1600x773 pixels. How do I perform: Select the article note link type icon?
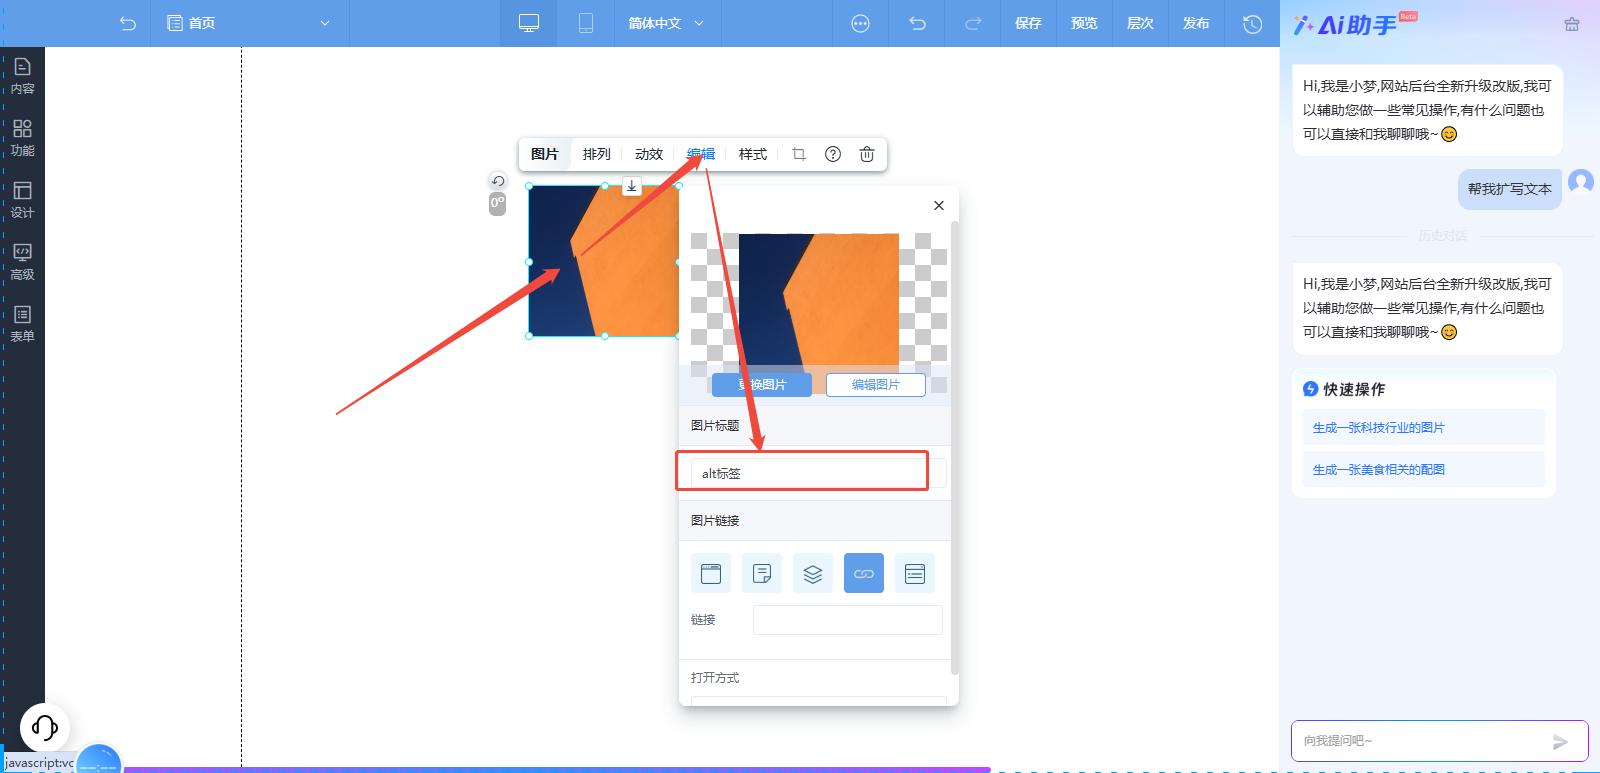(x=762, y=573)
